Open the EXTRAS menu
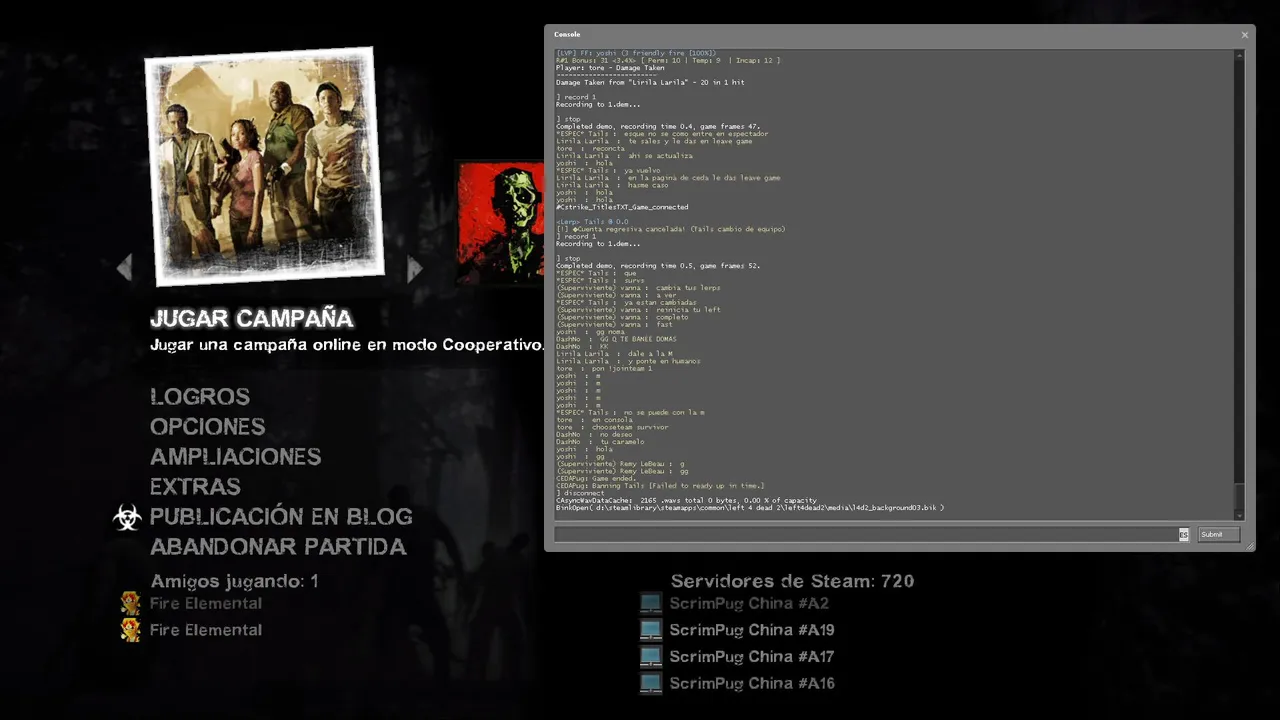The image size is (1280, 720). (195, 487)
